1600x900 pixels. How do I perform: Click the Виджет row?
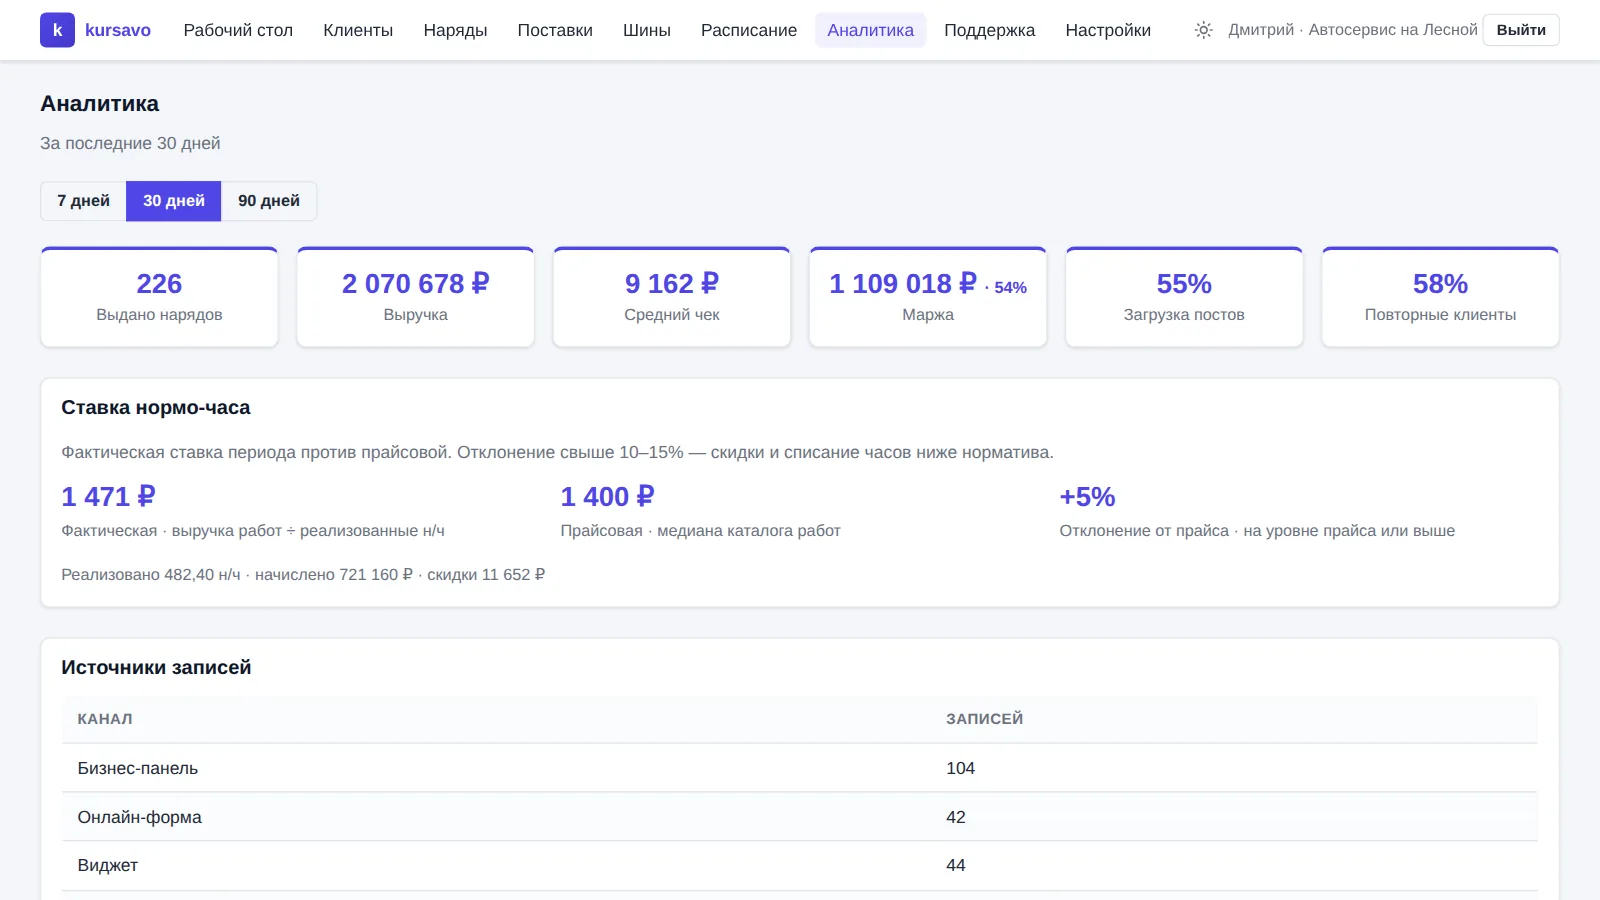click(800, 866)
